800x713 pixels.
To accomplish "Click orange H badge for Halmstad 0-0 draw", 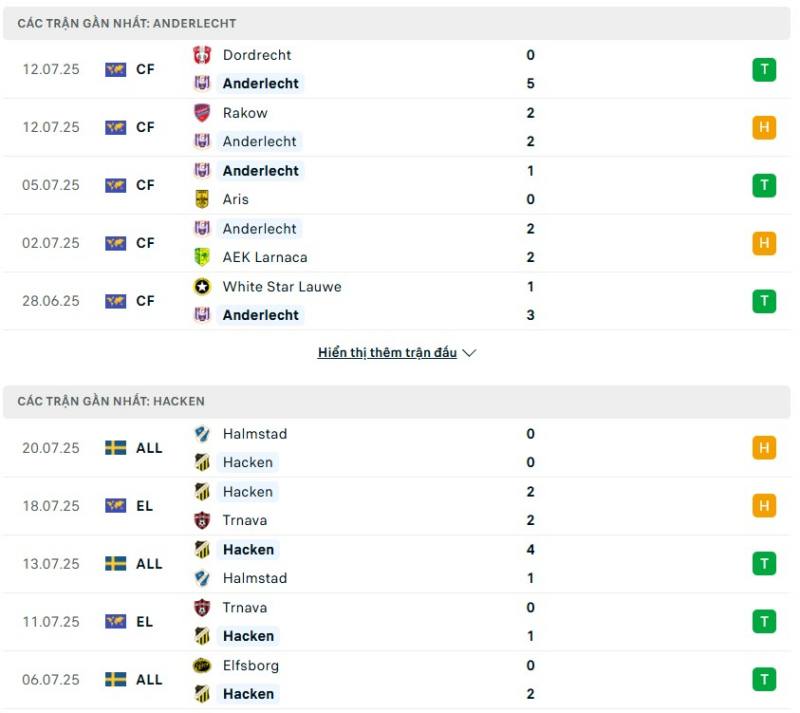I will click(x=764, y=448).
